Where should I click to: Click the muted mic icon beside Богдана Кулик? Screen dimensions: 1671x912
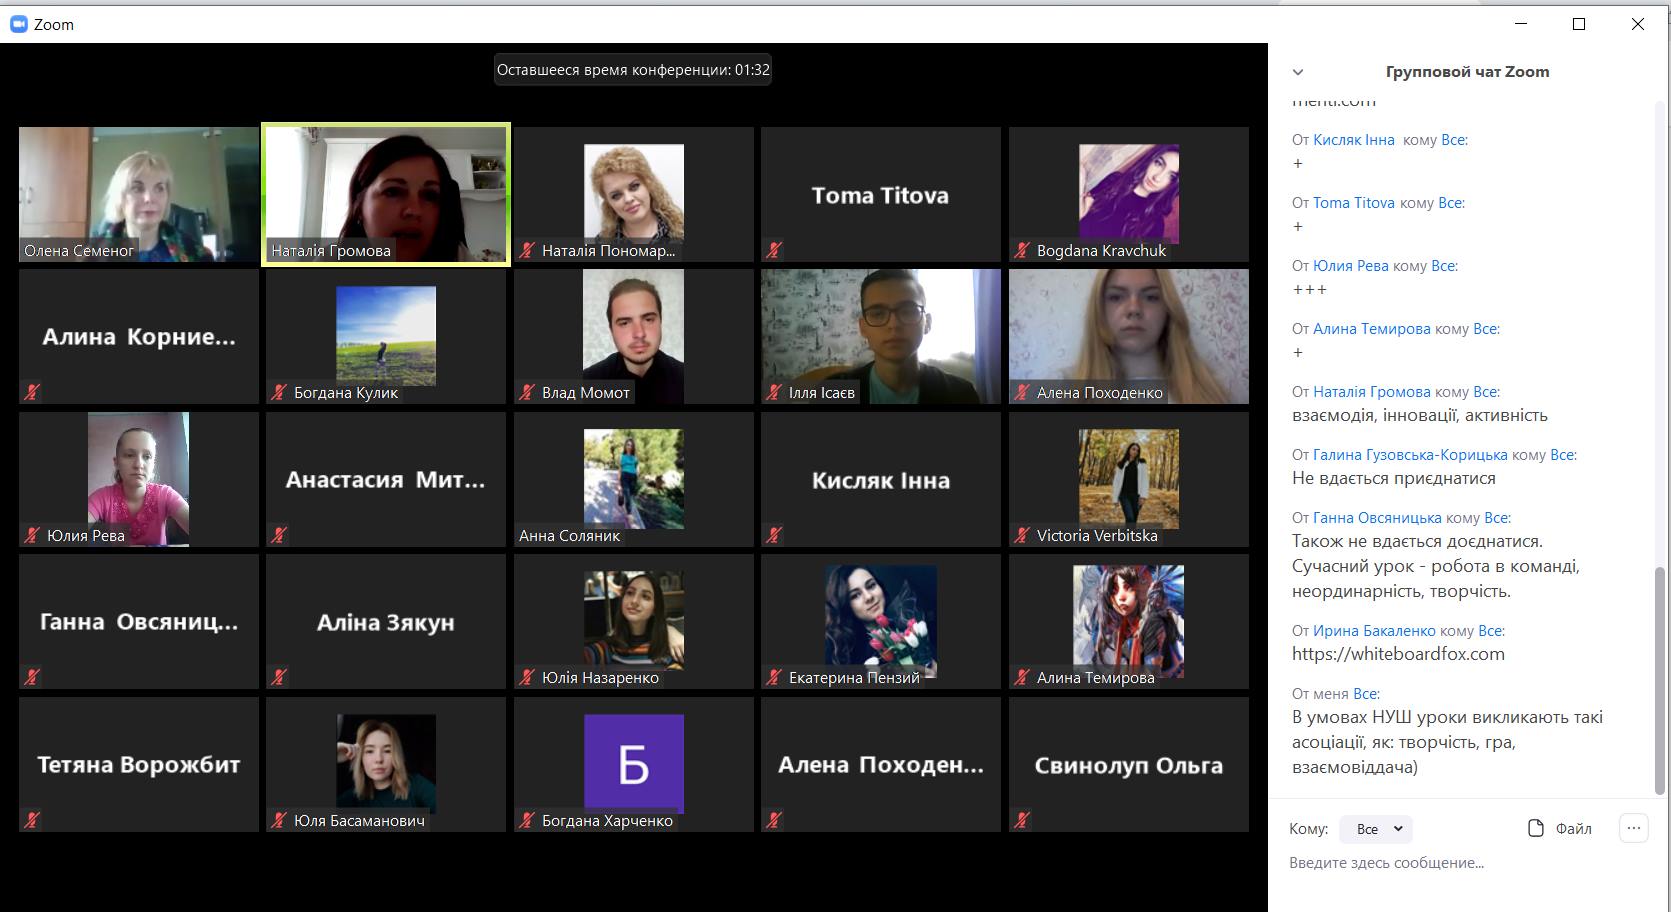[x=278, y=393]
